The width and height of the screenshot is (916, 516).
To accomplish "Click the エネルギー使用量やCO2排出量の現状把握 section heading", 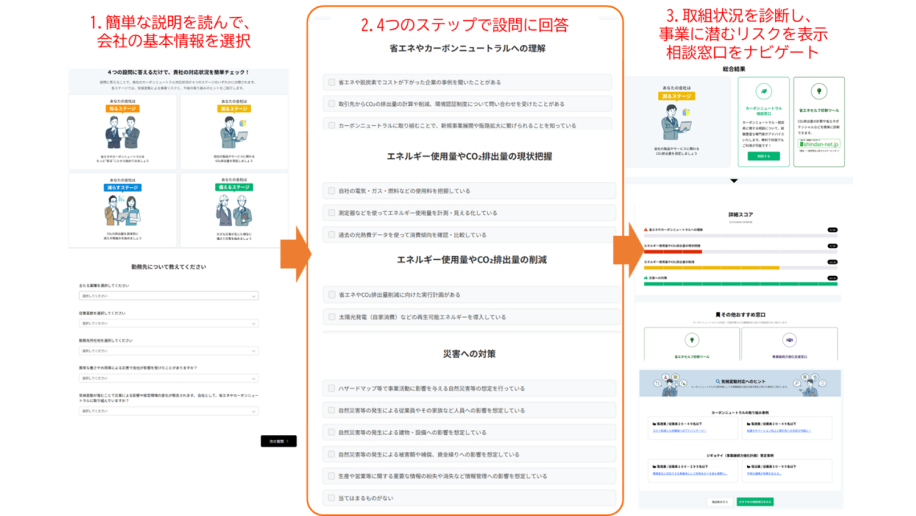I will tap(469, 157).
